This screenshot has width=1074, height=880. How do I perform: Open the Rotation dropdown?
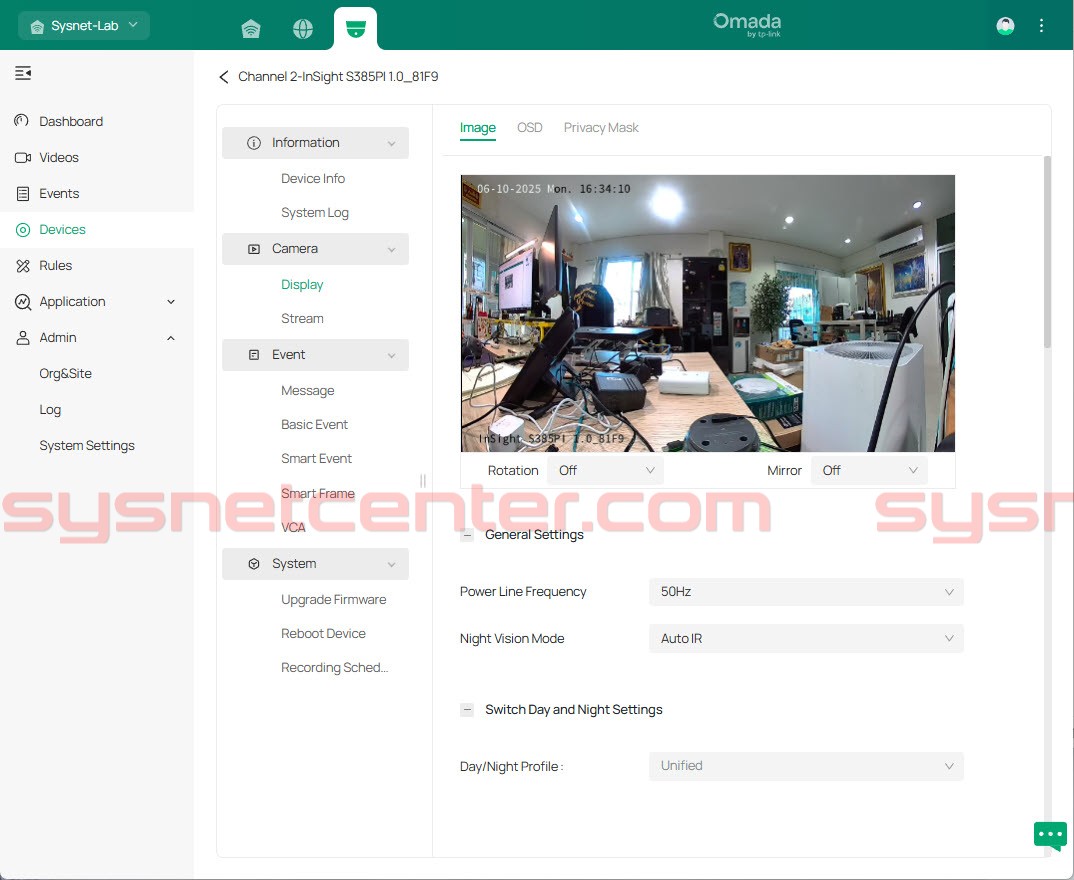[605, 470]
